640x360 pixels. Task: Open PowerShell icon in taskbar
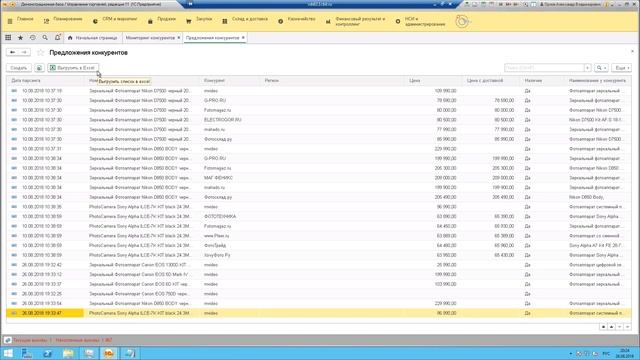[47, 353]
